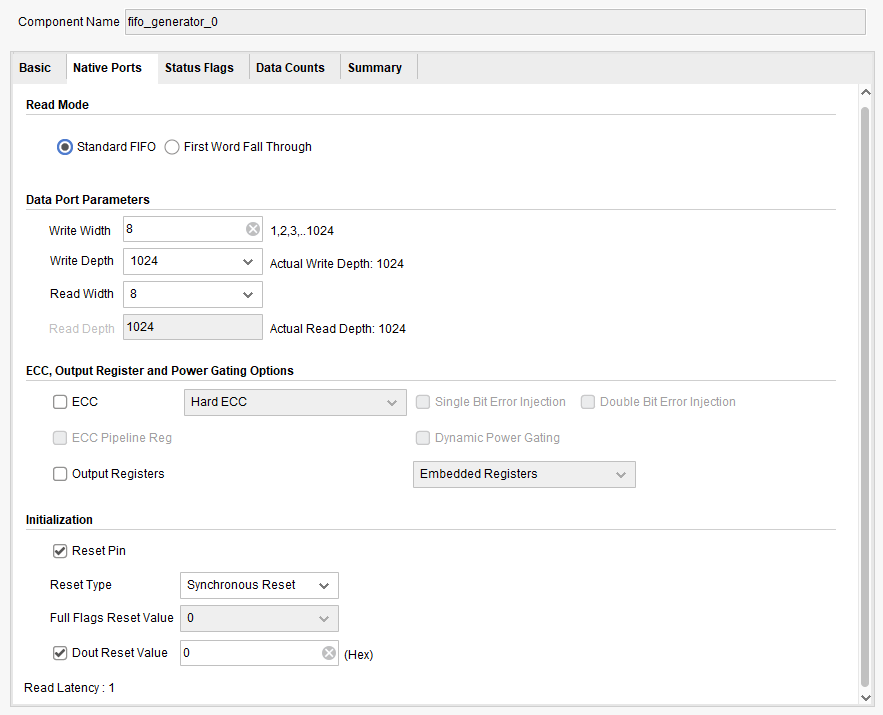View the Summary tab

[x=375, y=68]
